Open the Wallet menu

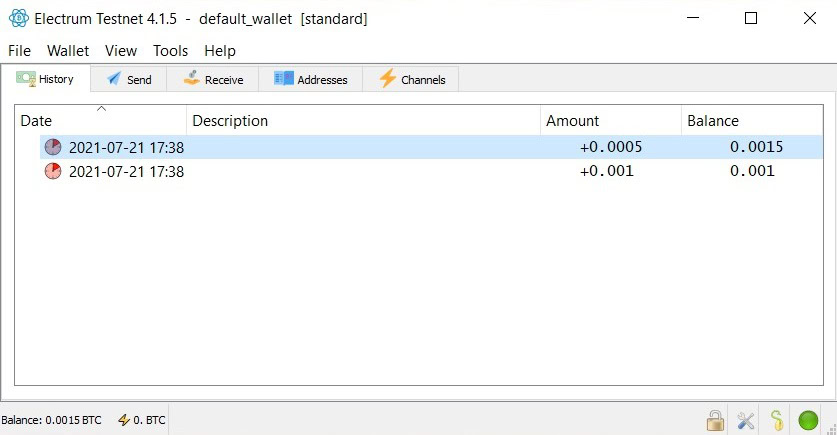pyautogui.click(x=68, y=51)
